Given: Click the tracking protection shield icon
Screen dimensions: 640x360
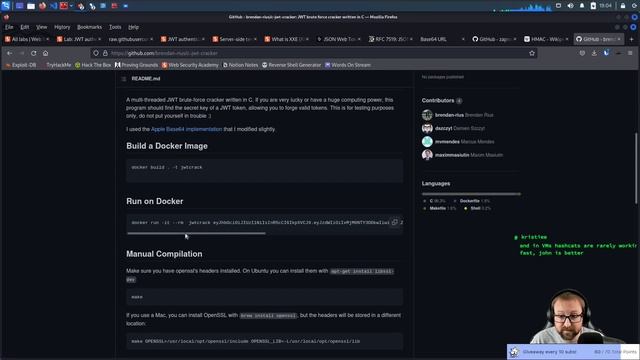Looking at the screenshot, I should pyautogui.click(x=96, y=53).
